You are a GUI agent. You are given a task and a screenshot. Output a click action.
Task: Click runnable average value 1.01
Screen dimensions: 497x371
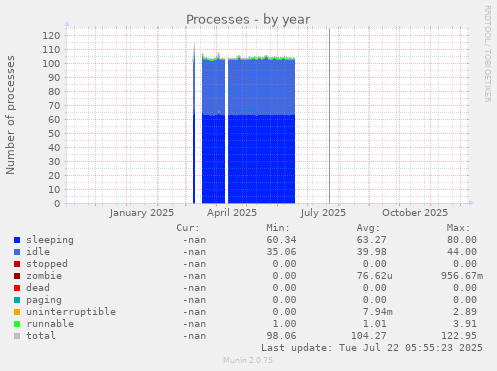coord(374,324)
